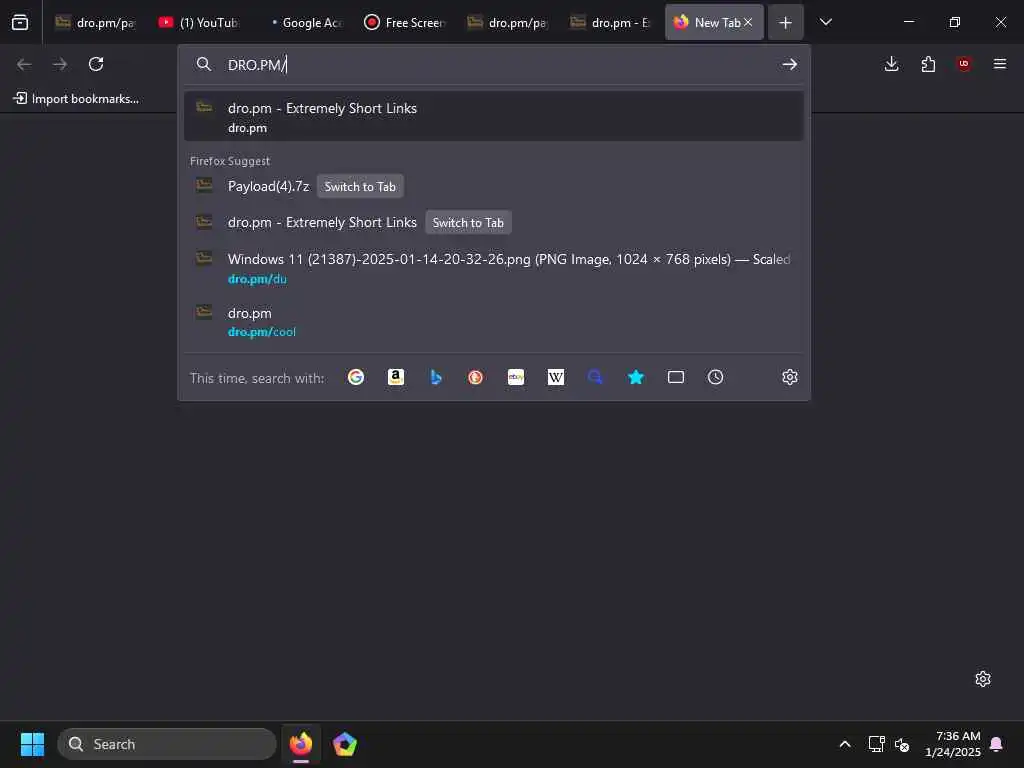Open the uBlock Origin extension icon
Viewport: 1024px width, 768px height.
pos(964,64)
